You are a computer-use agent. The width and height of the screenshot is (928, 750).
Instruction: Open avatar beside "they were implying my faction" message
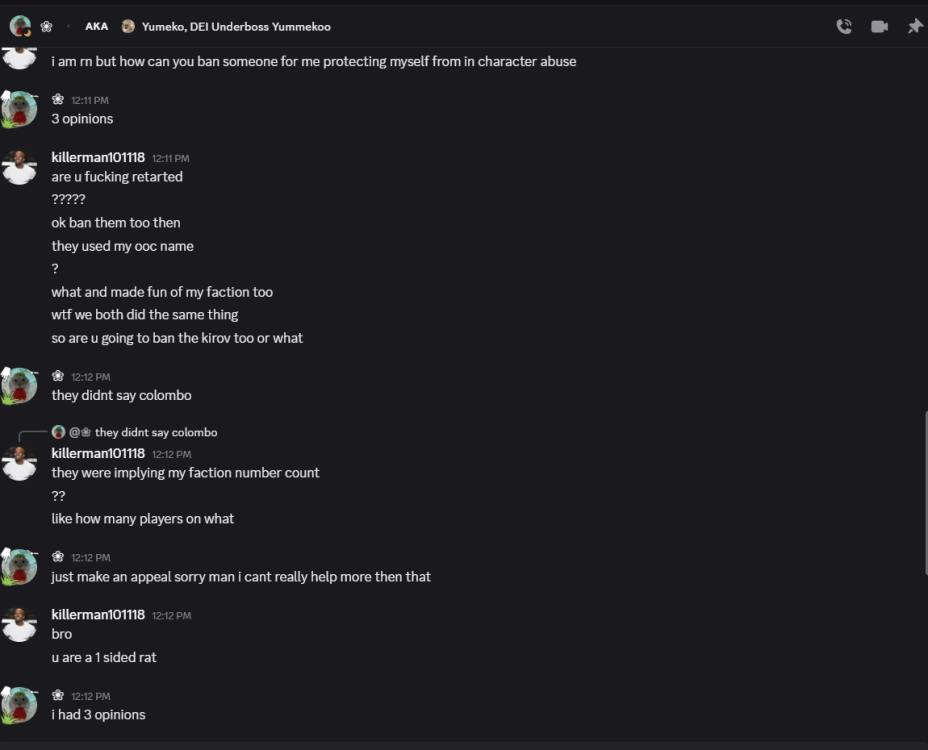coord(20,463)
